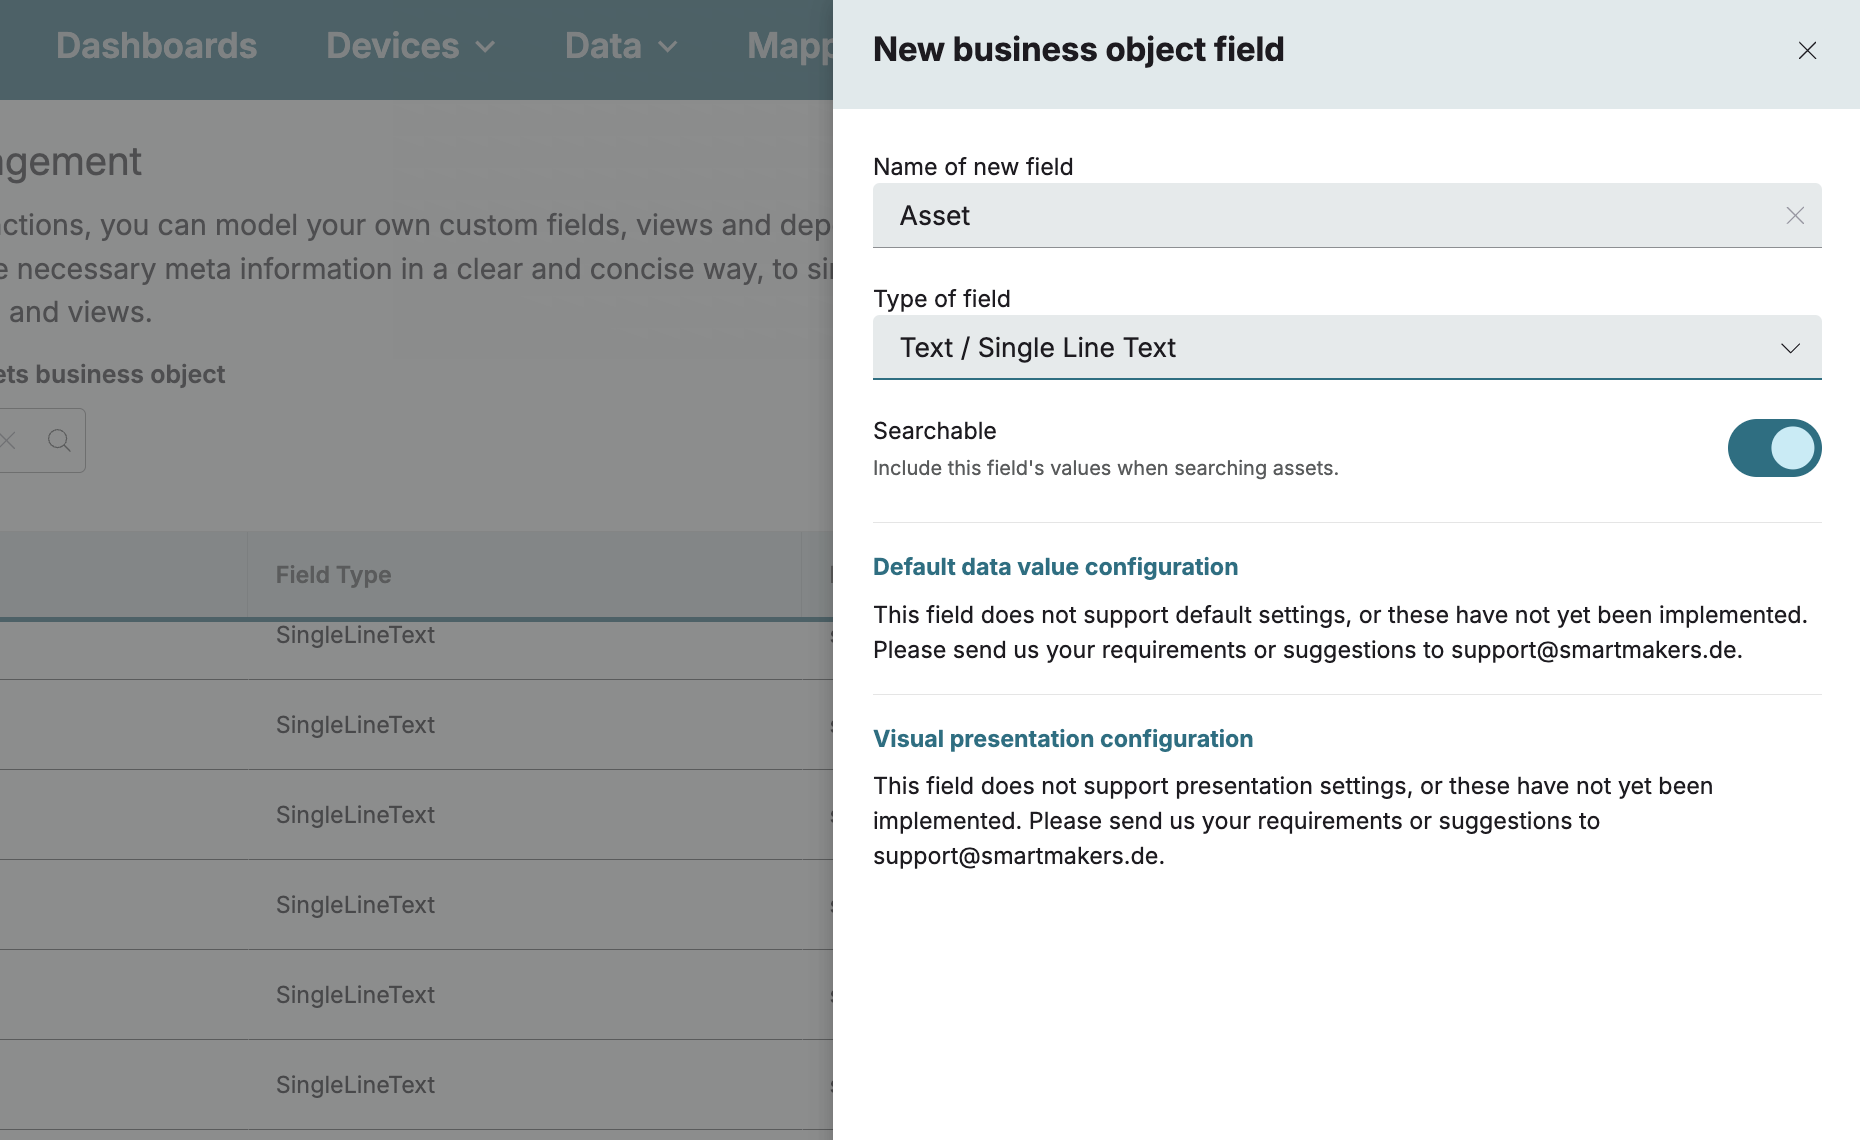Clear the Name of new field input
The image size is (1860, 1140).
[x=1795, y=216]
